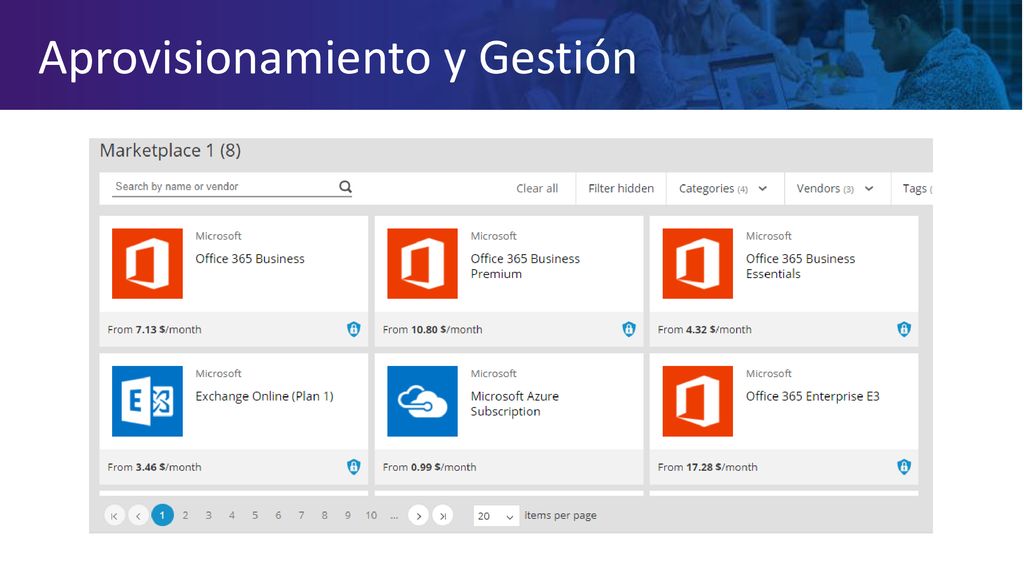Click shield icon on Office 365 Enterprise E3
The height and width of the screenshot is (576, 1024).
coord(904,467)
